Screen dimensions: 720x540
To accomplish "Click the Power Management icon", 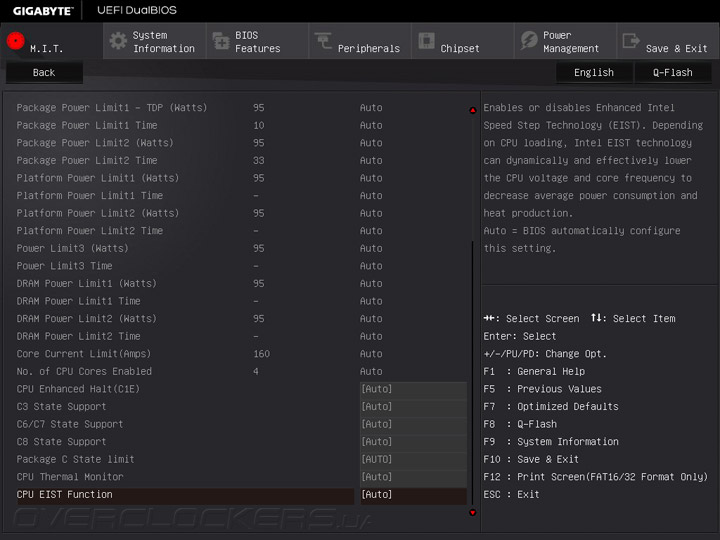I will (x=529, y=41).
